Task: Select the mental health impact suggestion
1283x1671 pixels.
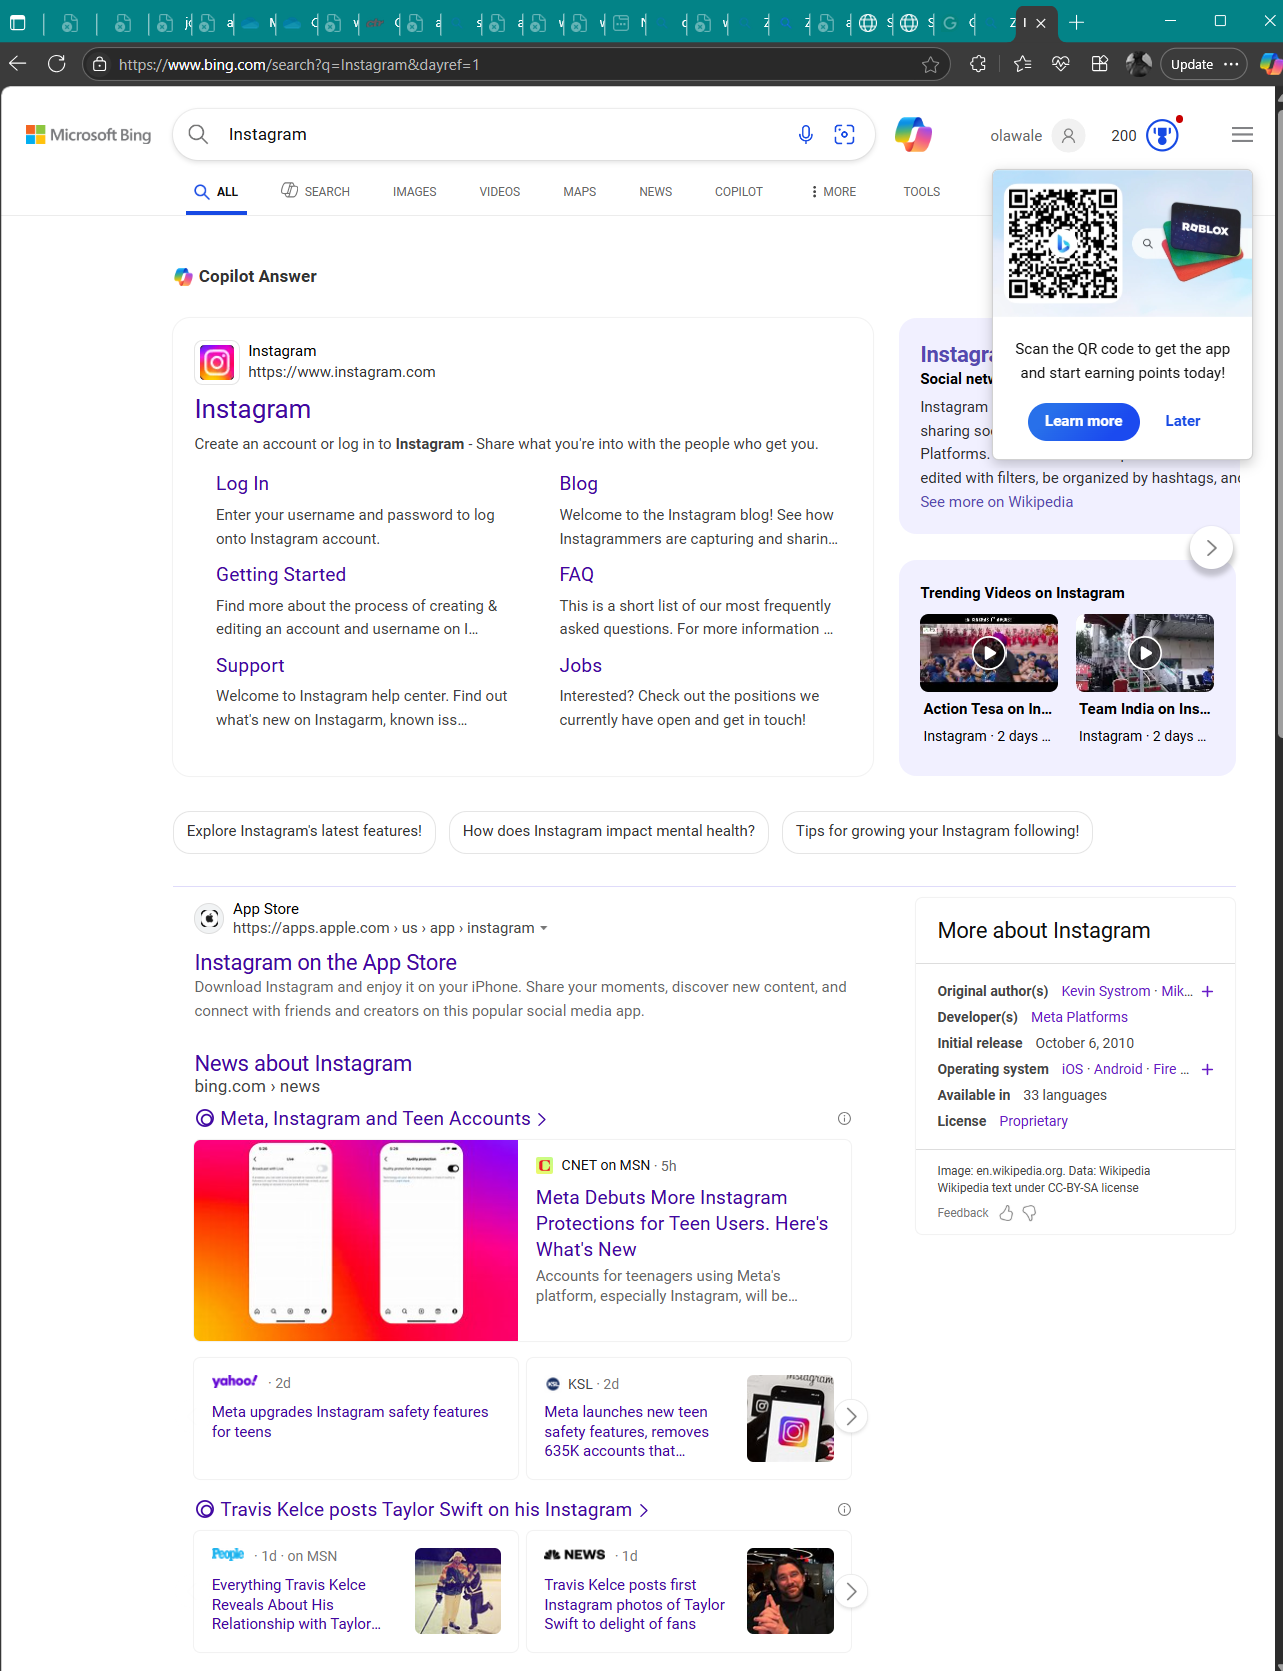Action: (x=609, y=832)
